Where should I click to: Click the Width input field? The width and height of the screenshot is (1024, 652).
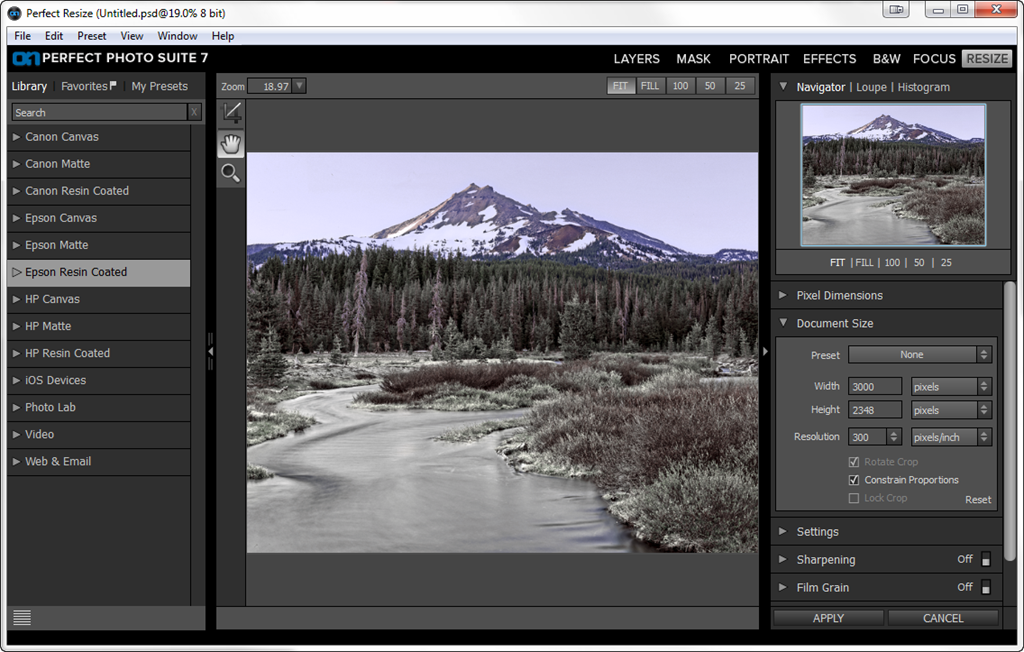click(x=874, y=387)
